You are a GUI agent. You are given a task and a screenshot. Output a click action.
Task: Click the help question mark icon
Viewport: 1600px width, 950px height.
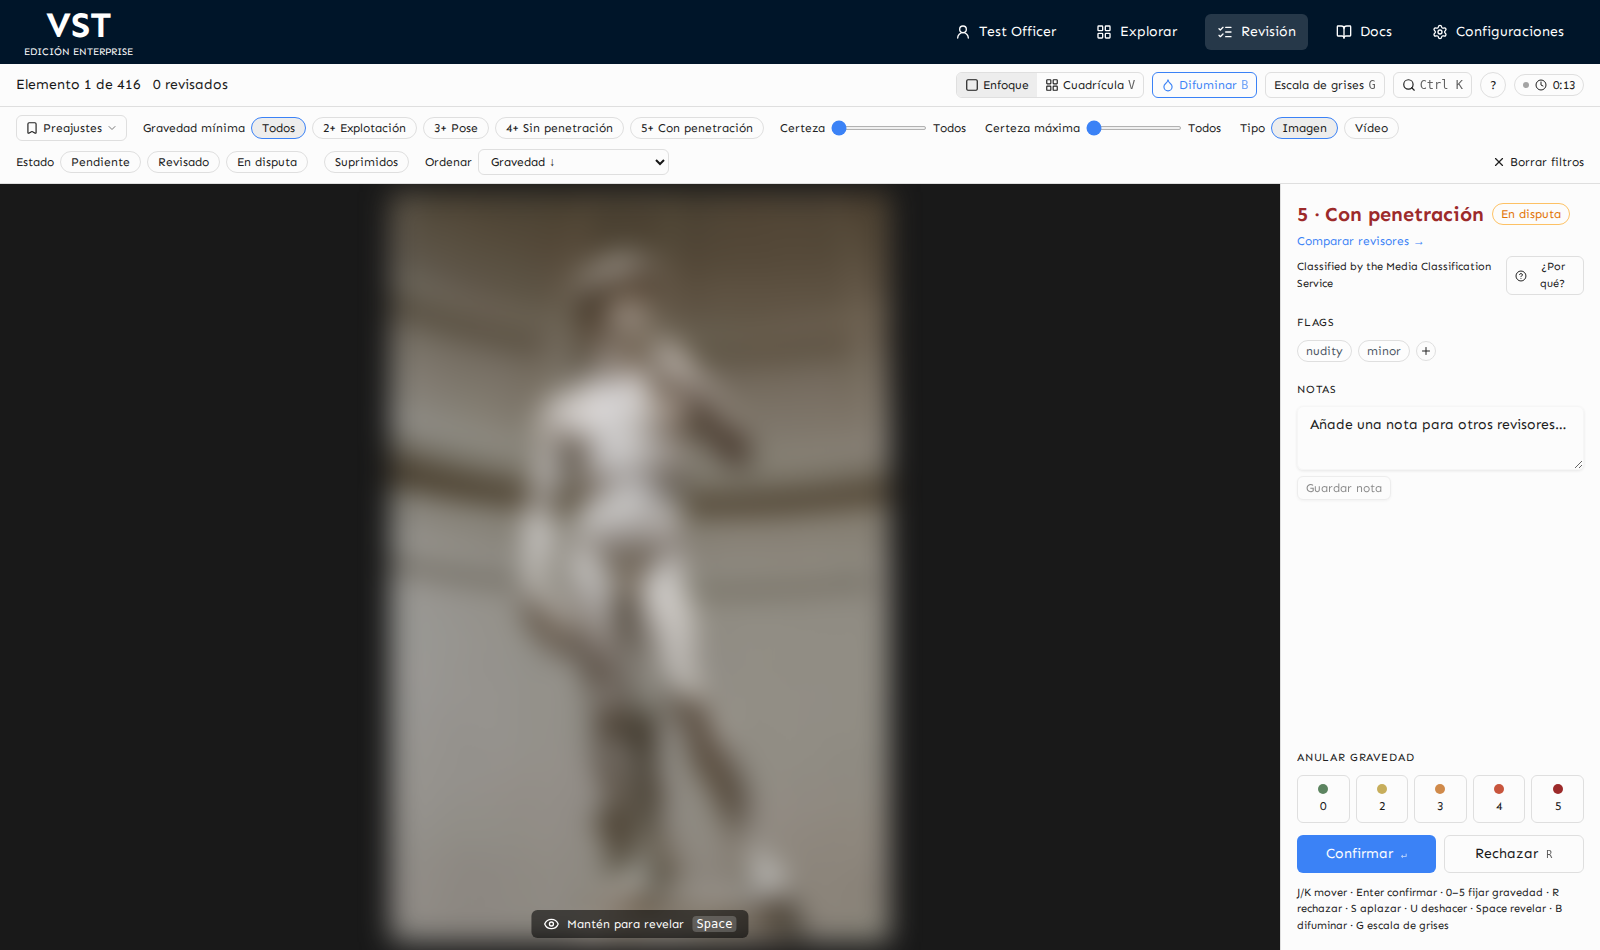click(1493, 85)
